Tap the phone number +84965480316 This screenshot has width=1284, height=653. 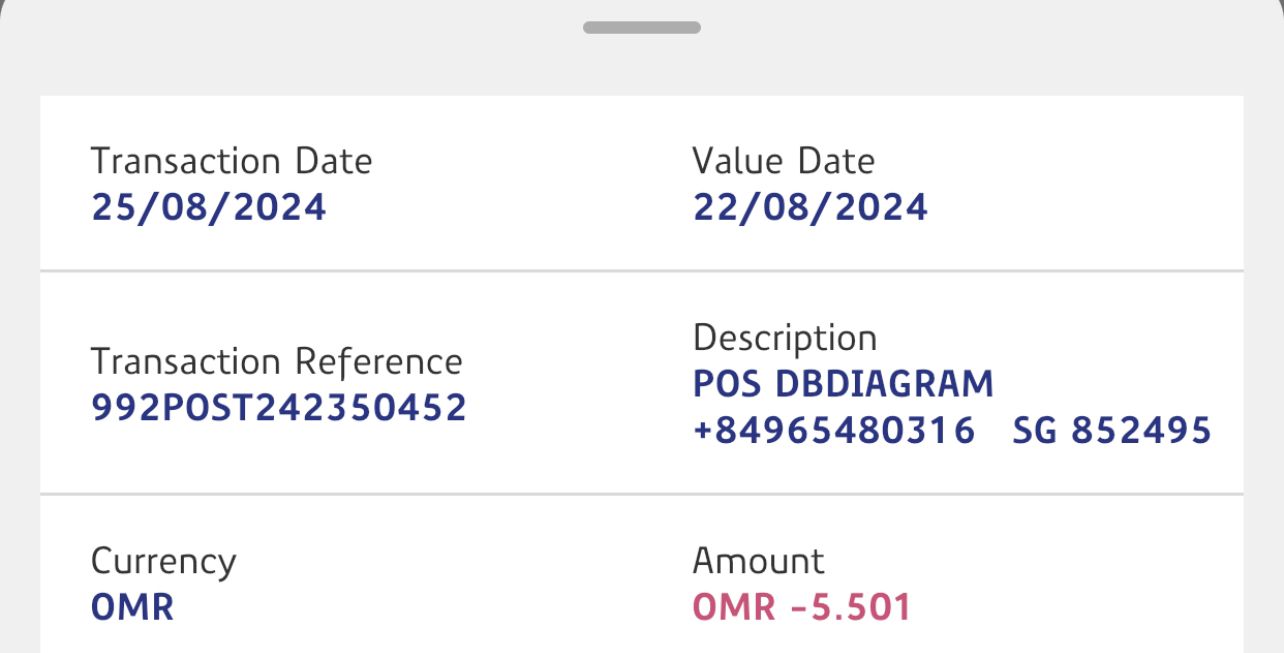(834, 431)
